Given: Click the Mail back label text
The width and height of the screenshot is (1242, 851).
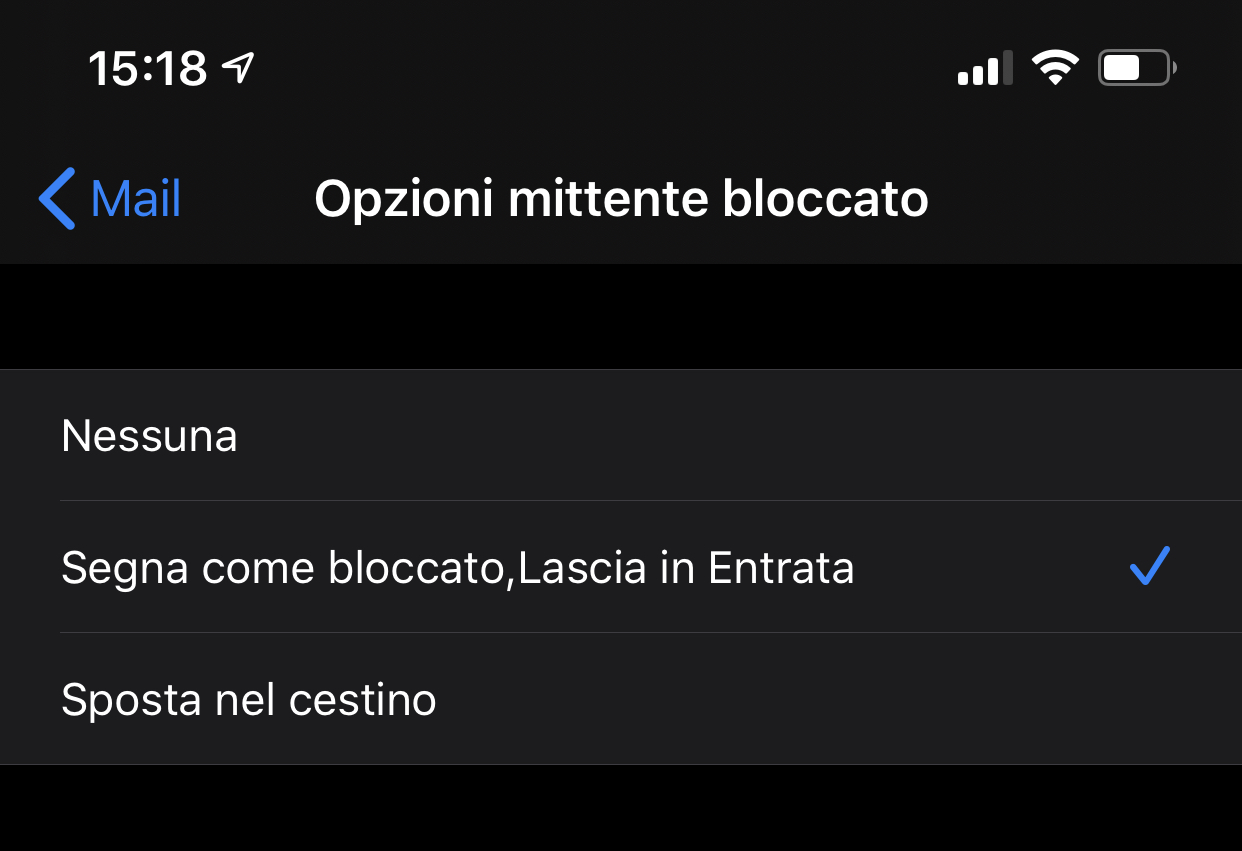Looking at the screenshot, I should coord(136,199).
